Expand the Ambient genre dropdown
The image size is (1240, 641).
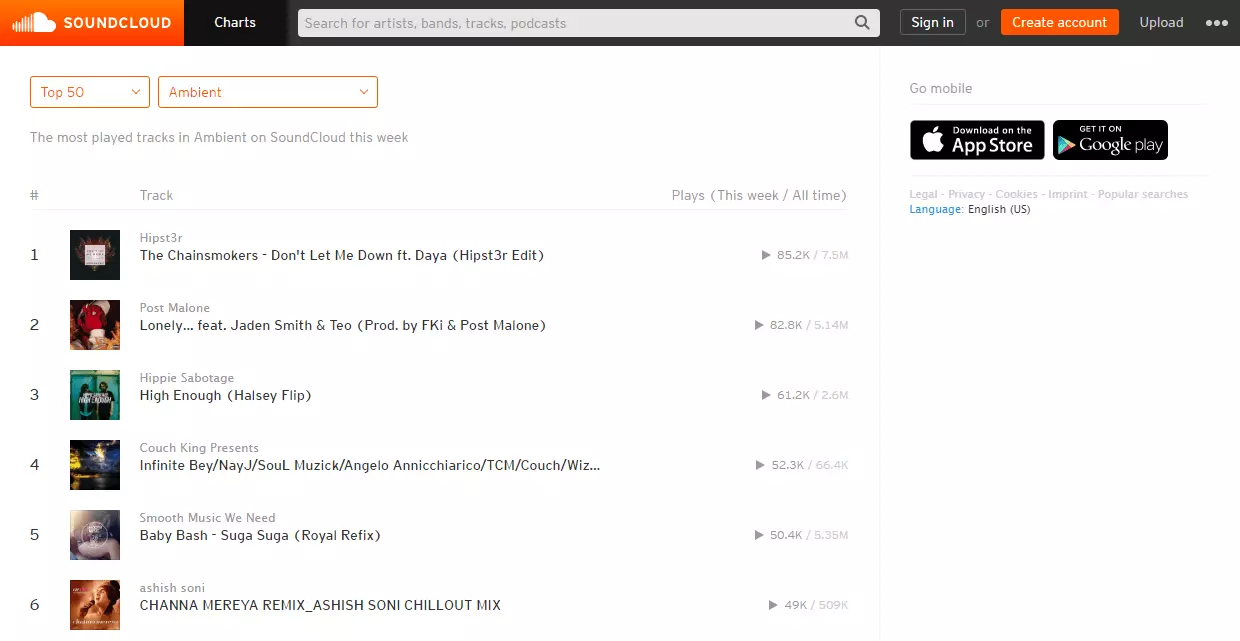point(268,92)
